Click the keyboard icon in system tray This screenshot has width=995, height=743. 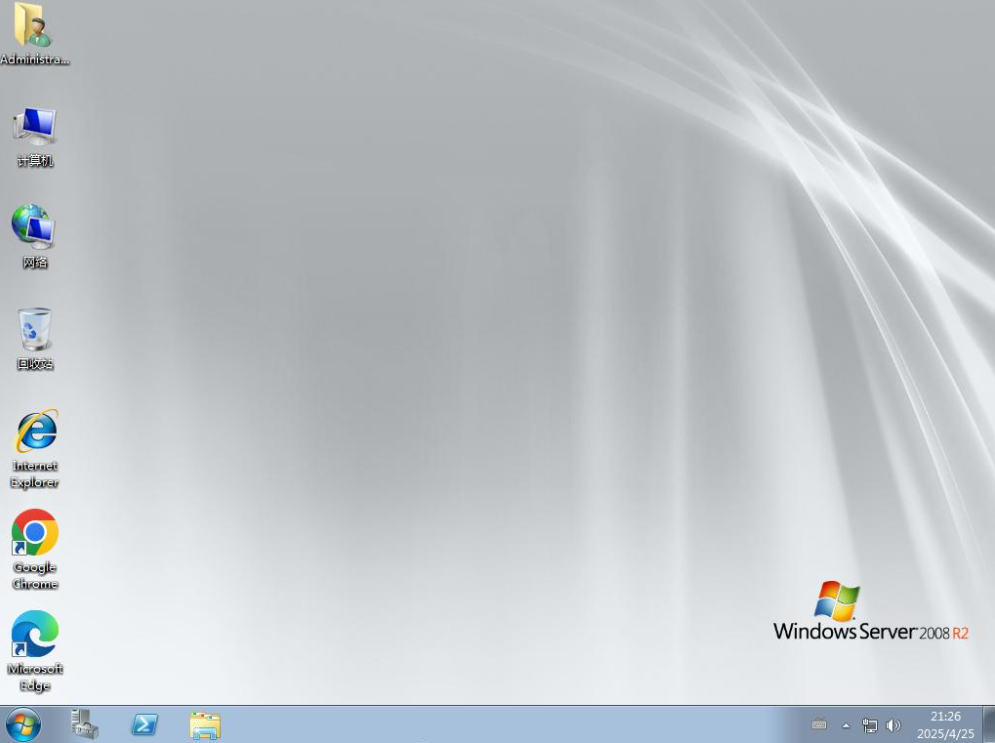tap(819, 725)
